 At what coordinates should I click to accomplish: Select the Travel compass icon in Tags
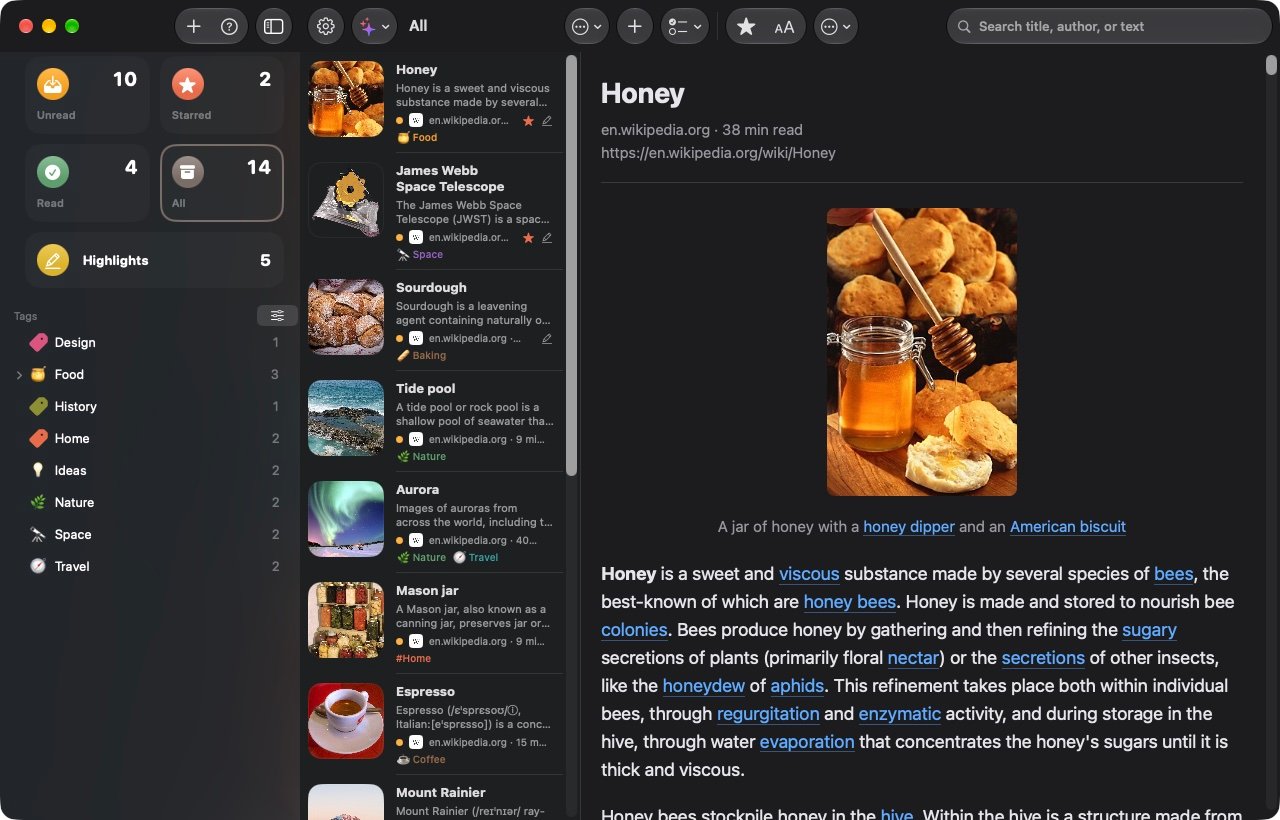[38, 567]
